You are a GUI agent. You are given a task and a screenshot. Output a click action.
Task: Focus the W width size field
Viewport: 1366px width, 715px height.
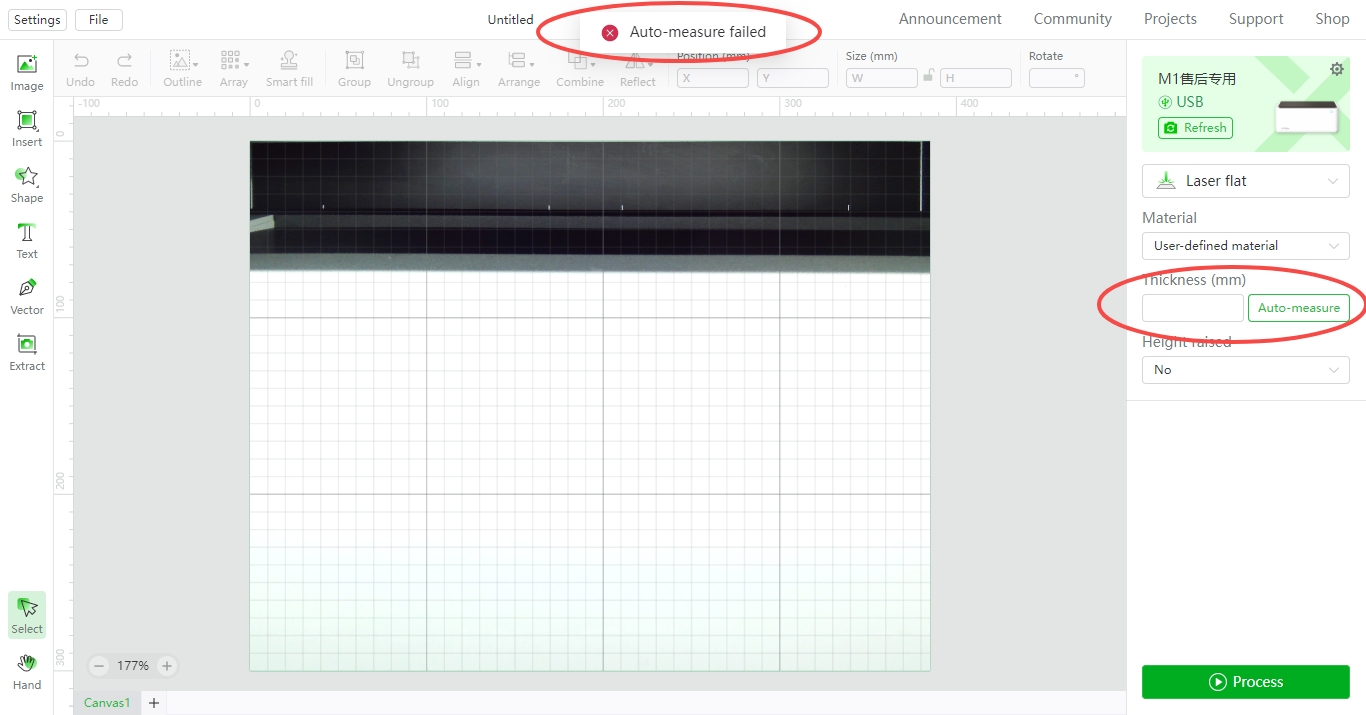(x=882, y=78)
